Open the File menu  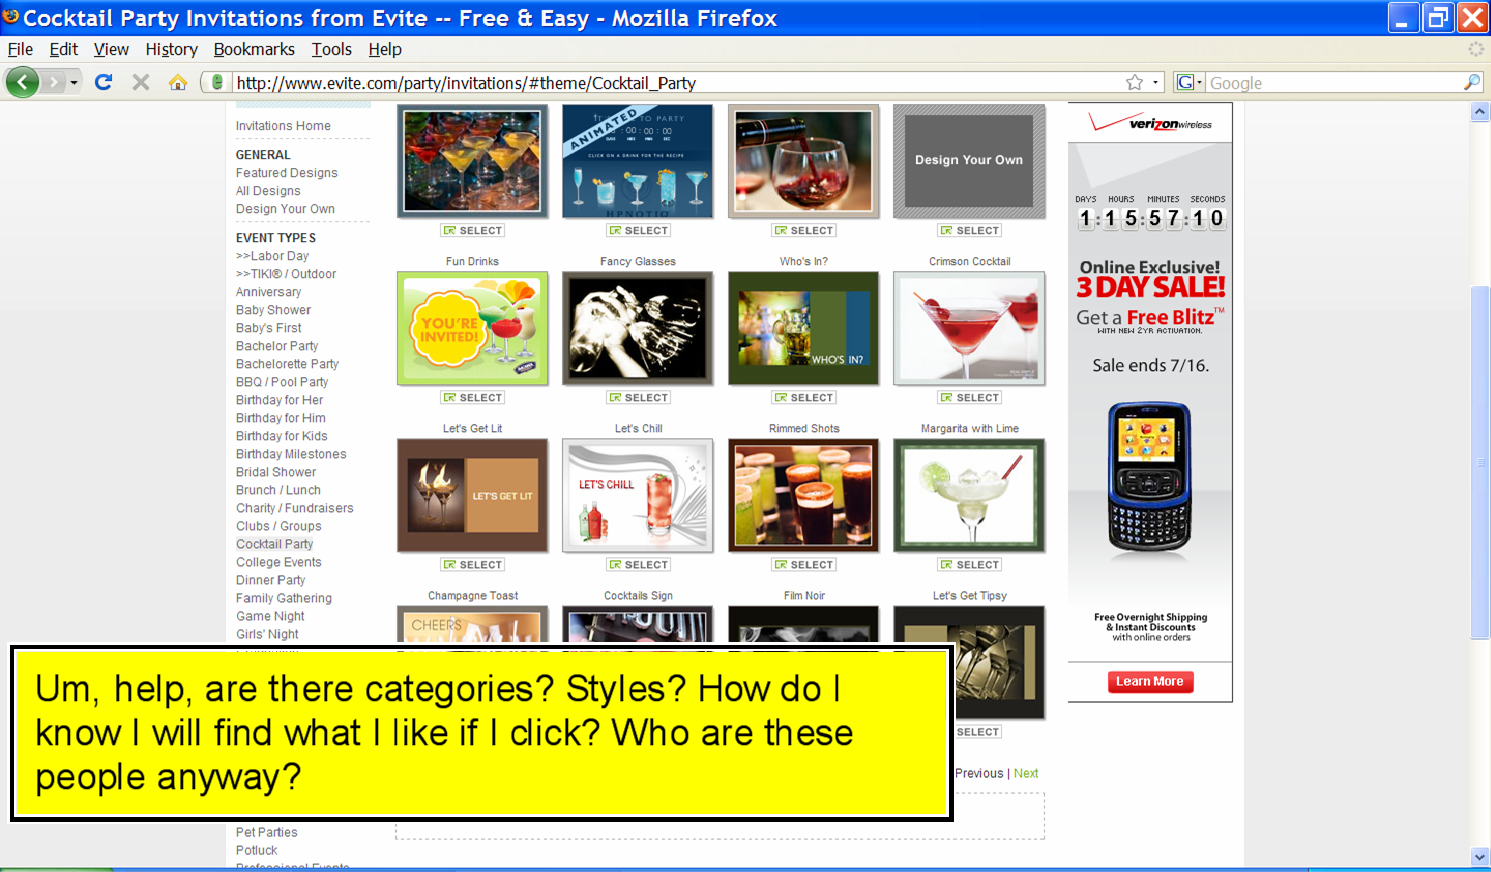(20, 49)
